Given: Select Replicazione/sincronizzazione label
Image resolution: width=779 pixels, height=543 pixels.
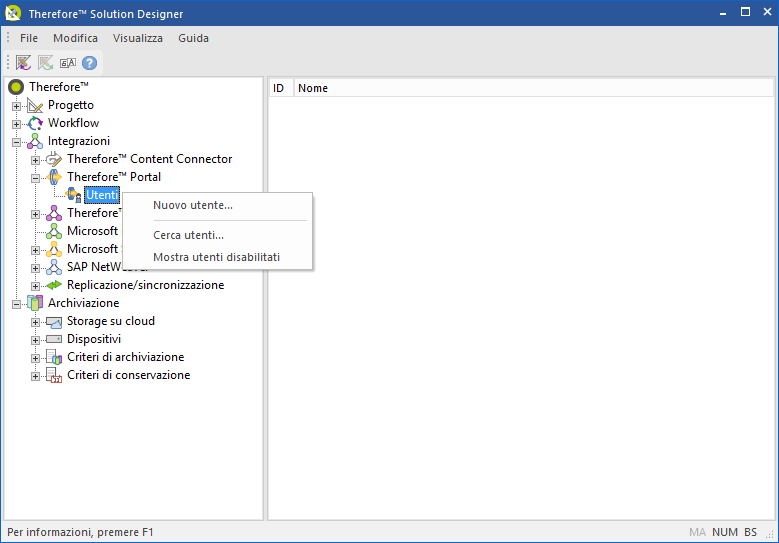Looking at the screenshot, I should pyautogui.click(x=146, y=285).
